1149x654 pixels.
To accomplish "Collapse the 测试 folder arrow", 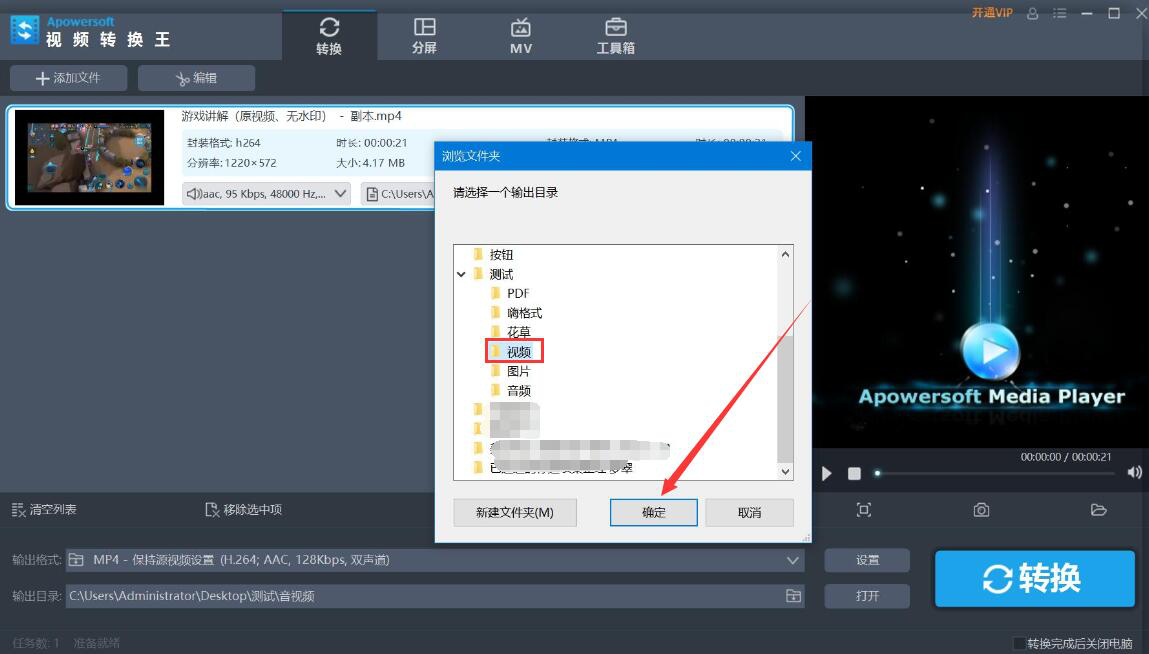I will tap(462, 274).
